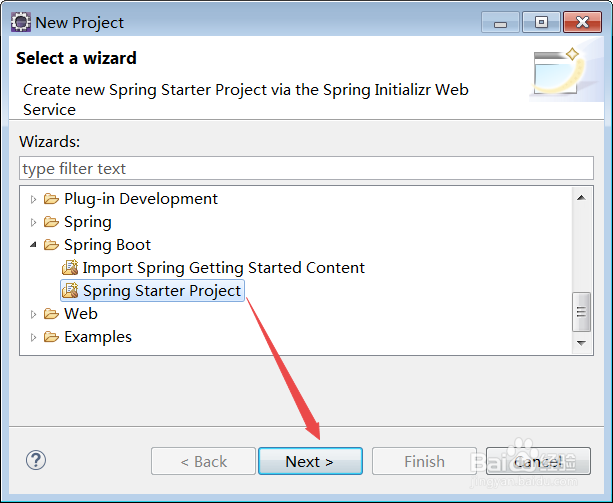Click the Web folder icon
The width and height of the screenshot is (613, 503).
(51, 314)
